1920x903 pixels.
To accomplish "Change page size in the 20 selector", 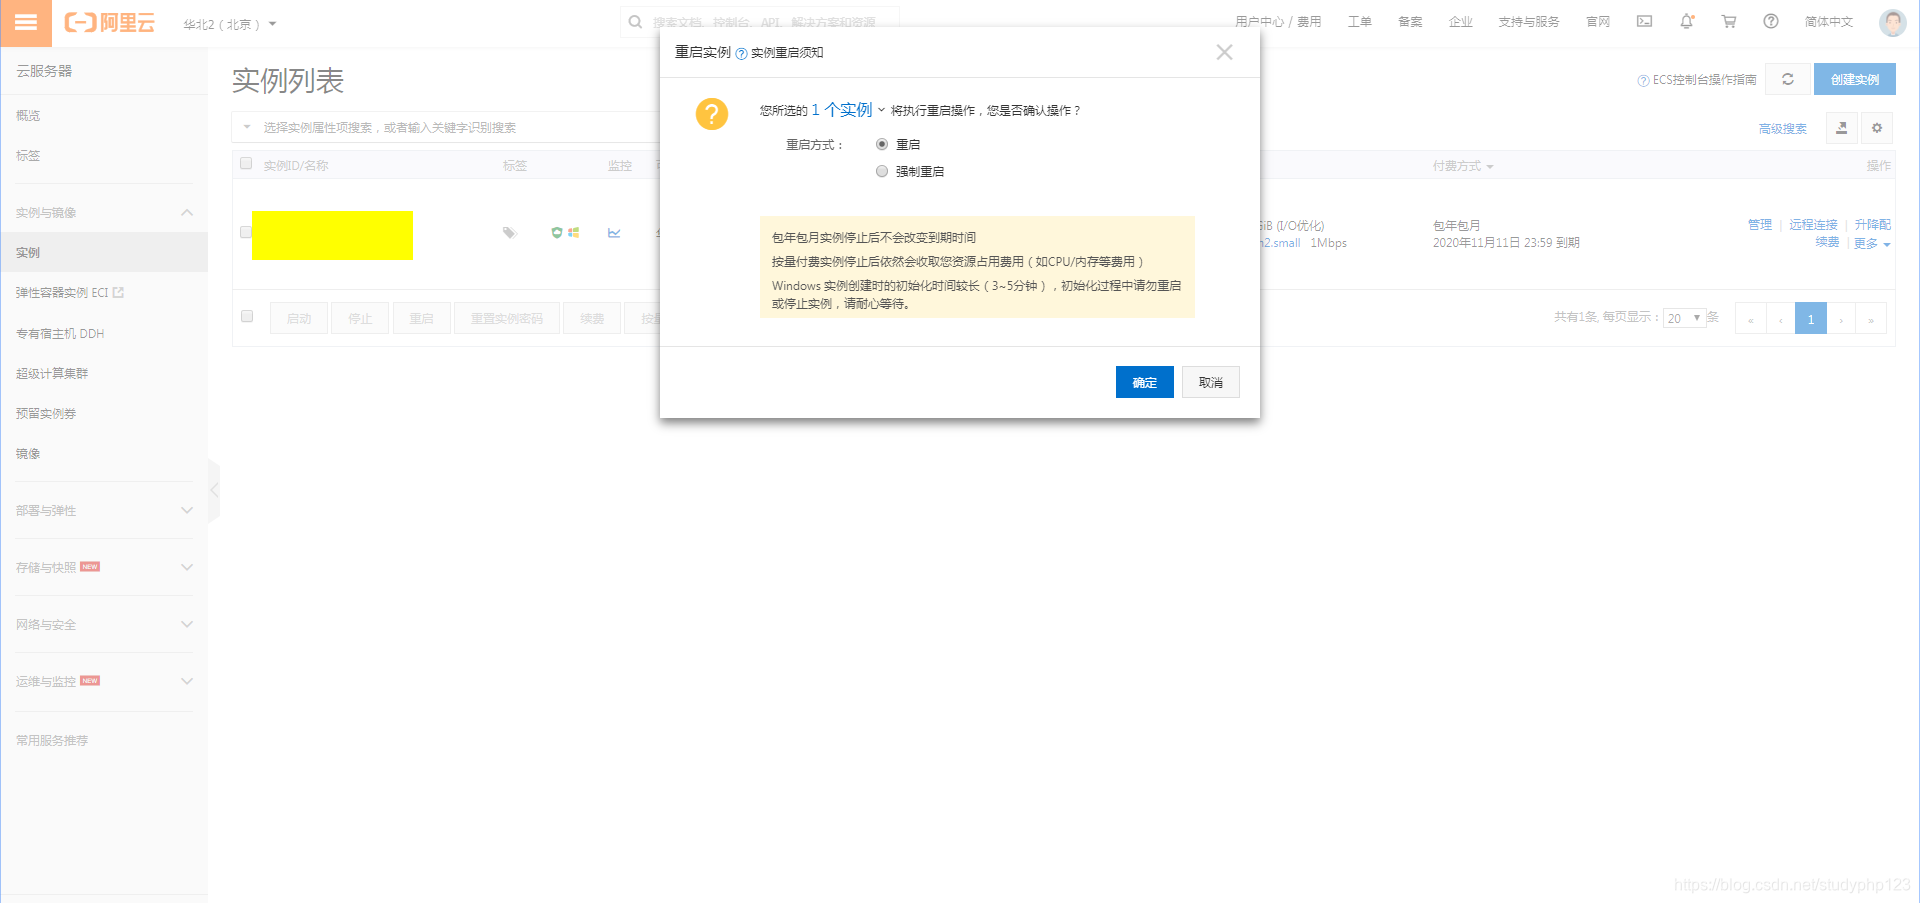I will coord(1684,317).
